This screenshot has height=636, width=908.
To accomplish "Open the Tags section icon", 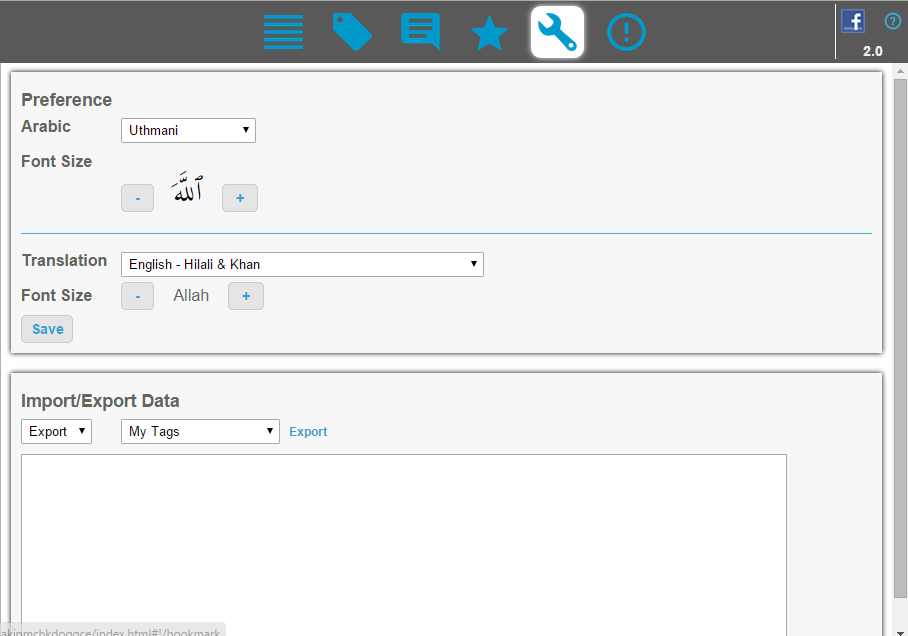I will click(x=352, y=32).
